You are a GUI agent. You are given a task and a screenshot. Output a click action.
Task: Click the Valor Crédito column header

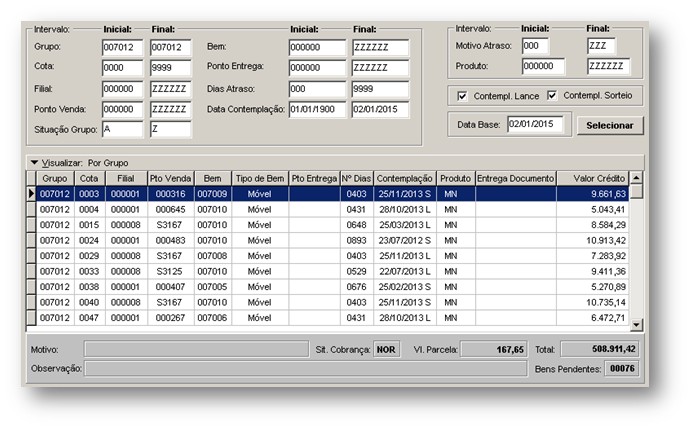click(593, 179)
